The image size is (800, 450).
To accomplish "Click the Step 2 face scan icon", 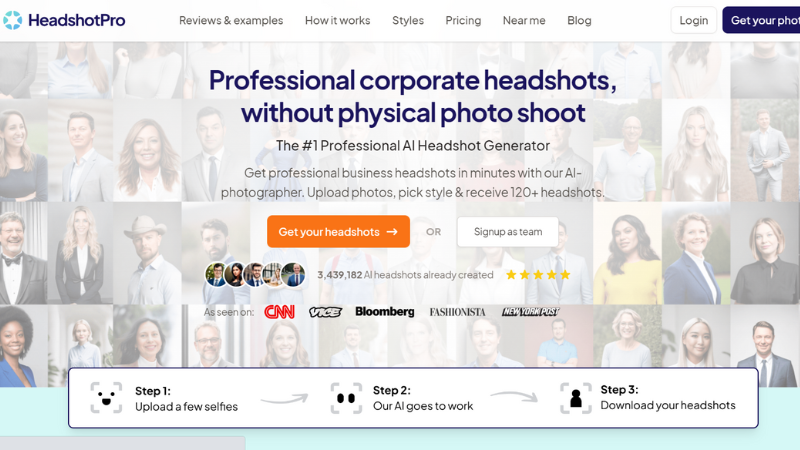I will (346, 398).
